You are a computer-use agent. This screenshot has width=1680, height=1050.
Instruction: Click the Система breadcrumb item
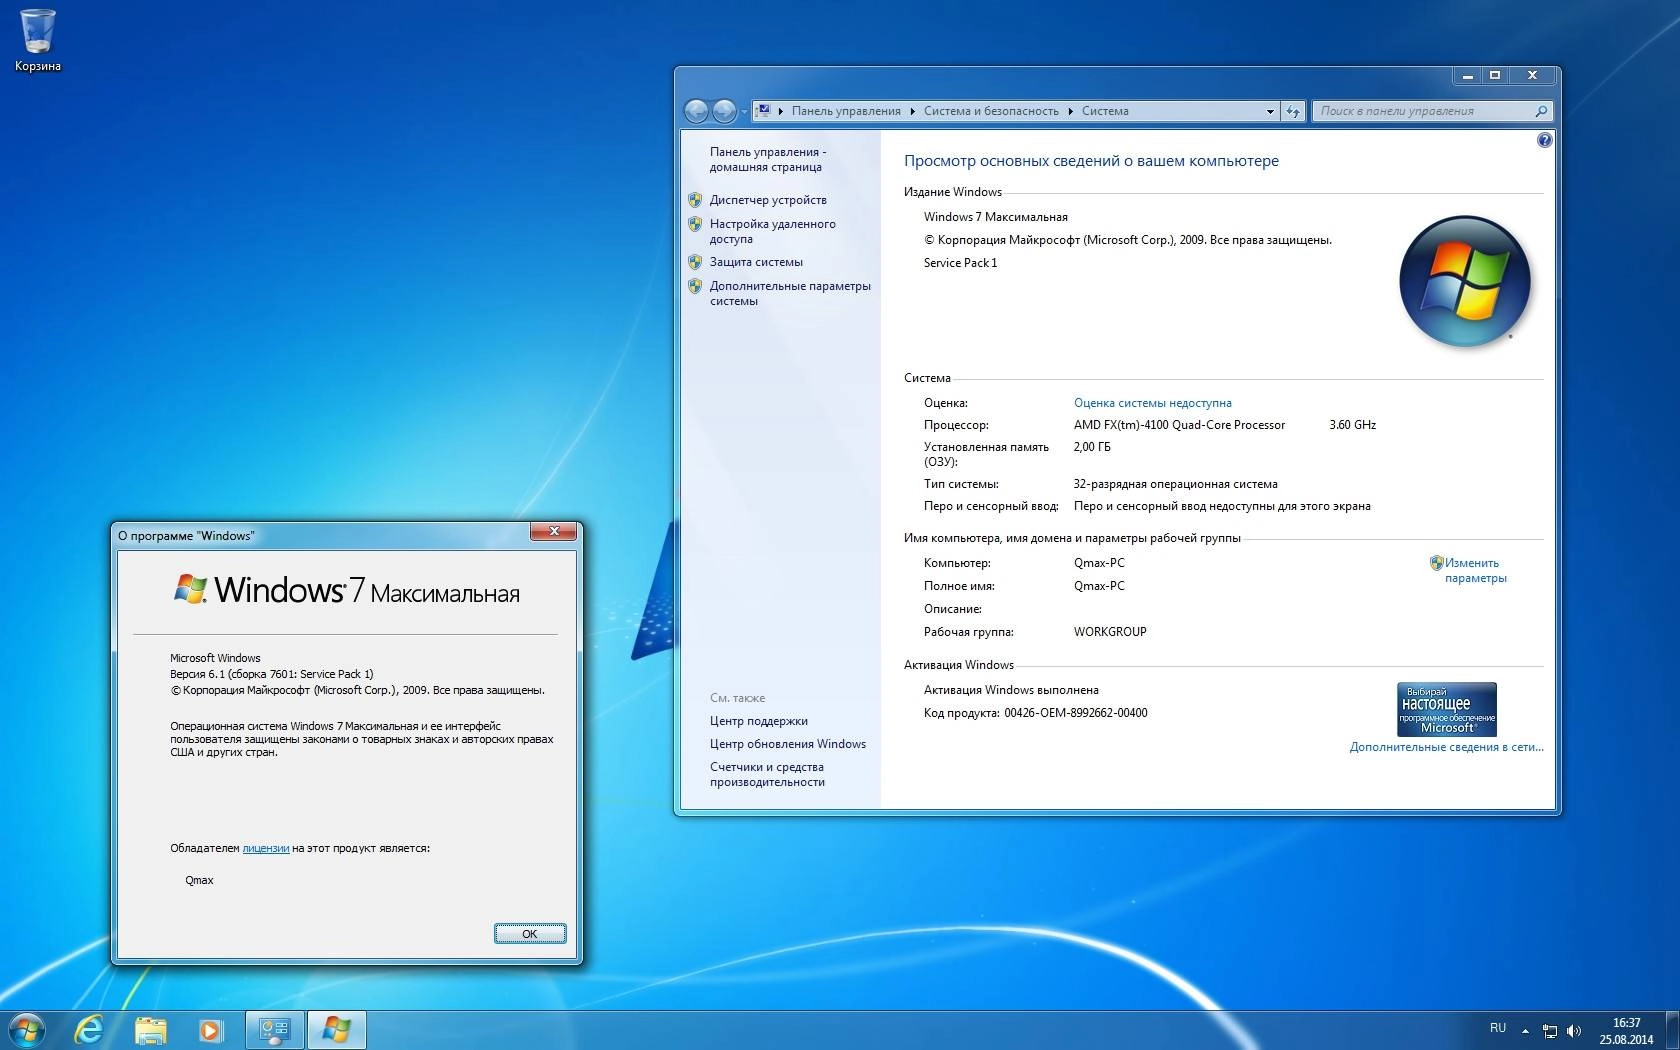pos(1105,111)
